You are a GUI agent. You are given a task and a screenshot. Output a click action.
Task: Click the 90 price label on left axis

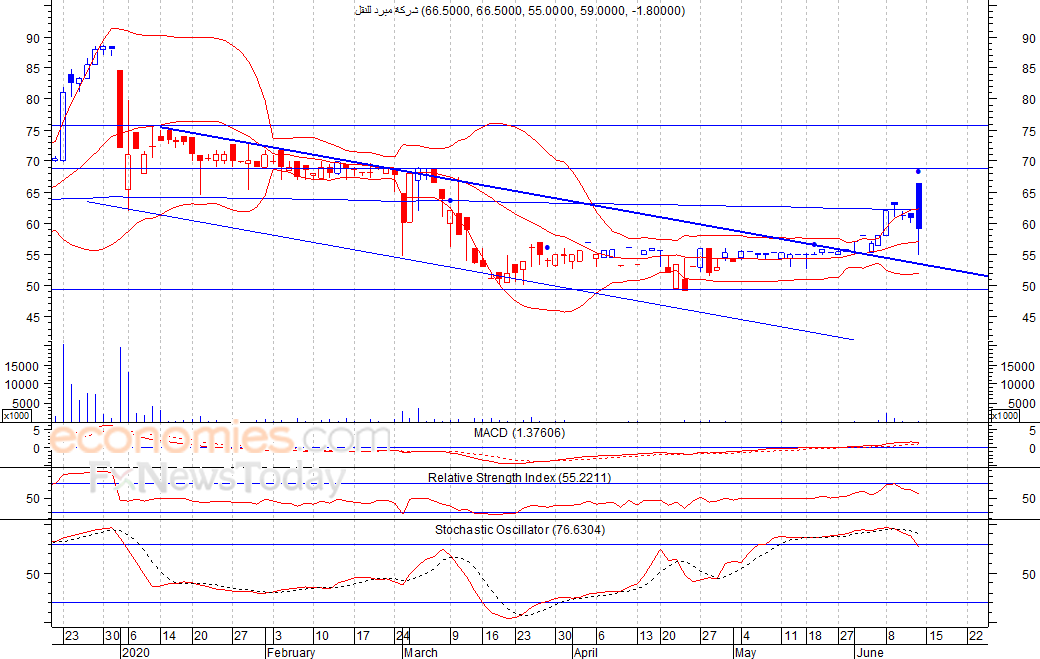(33, 38)
